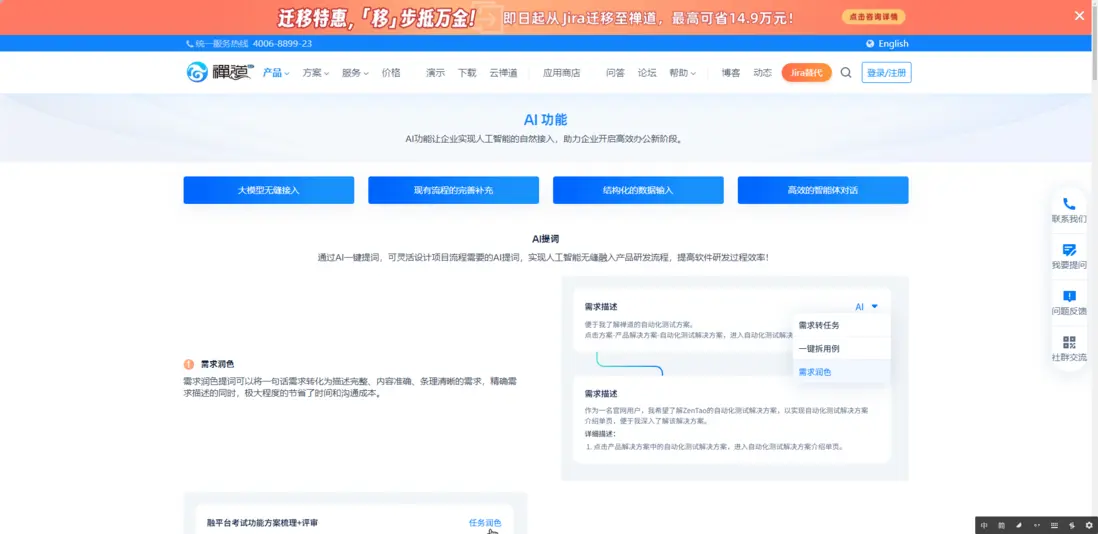This screenshot has width=1098, height=534.
Task: Go to the 论坛 page
Action: pos(647,72)
